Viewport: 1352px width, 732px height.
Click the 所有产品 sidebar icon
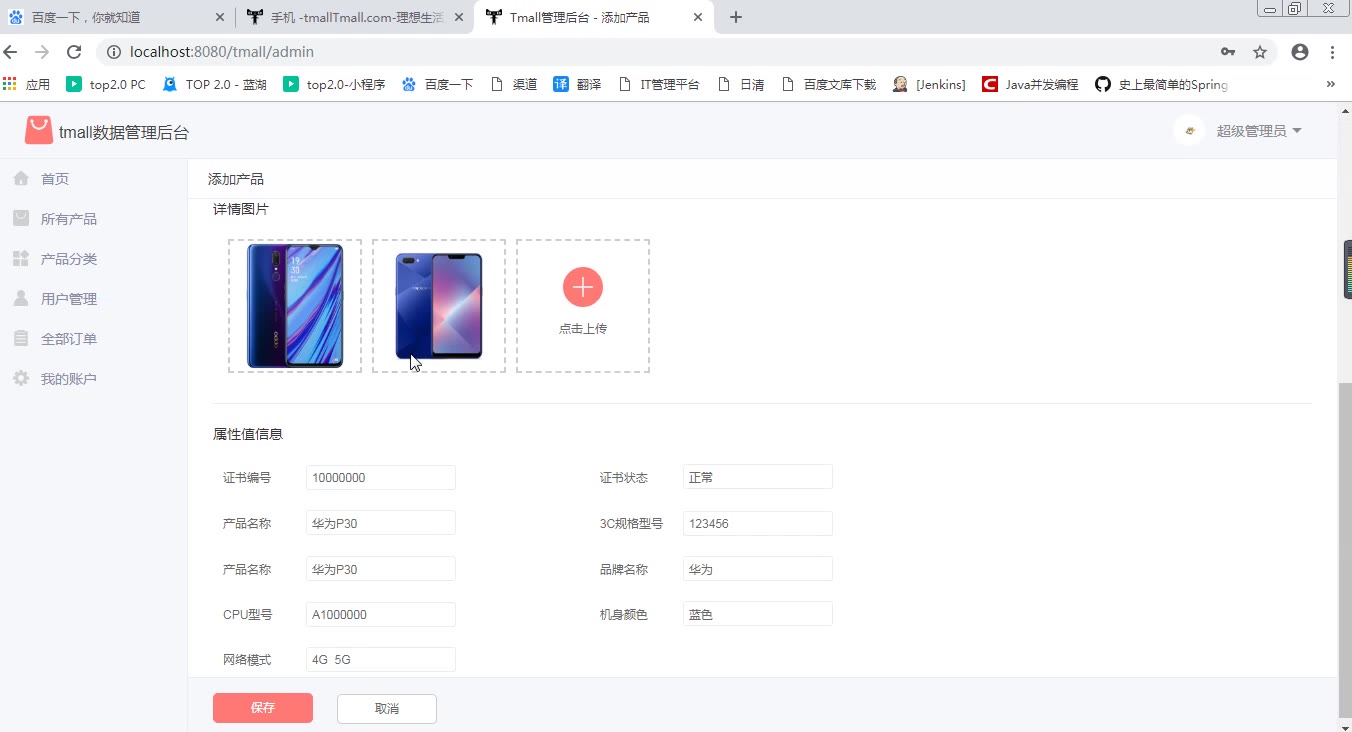tap(21, 218)
